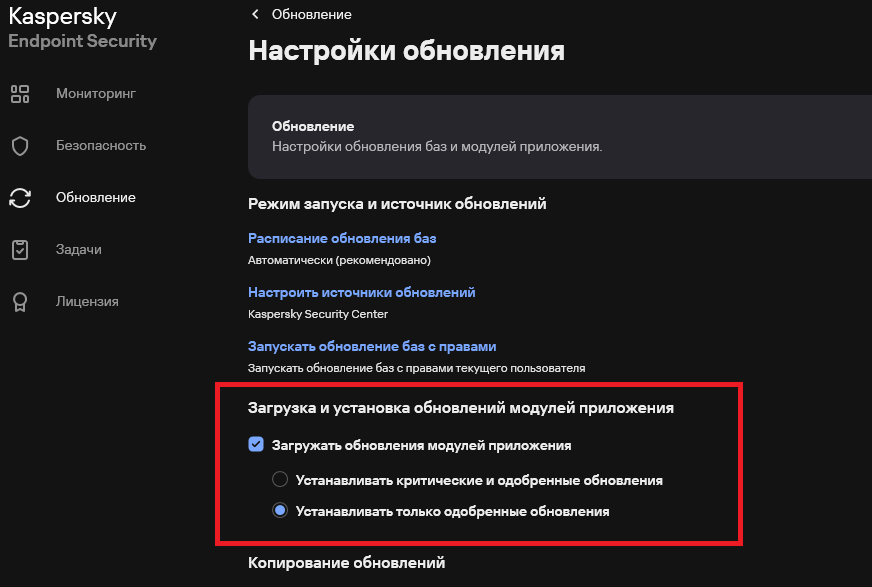Screen dimensions: 872x587
Task: Select Устанавливать только одобренные обновления option
Action: (x=280, y=511)
